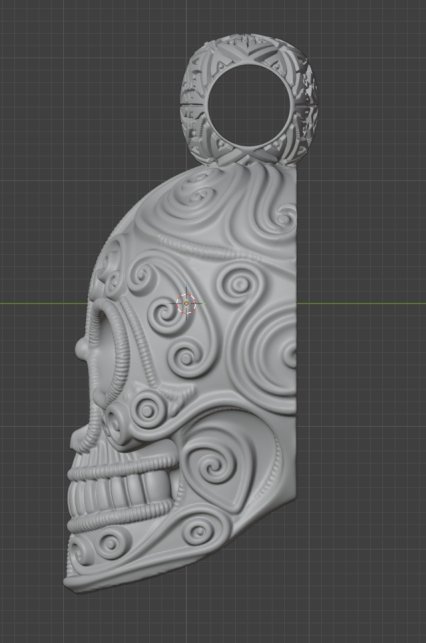Click the concentric spiral right of the 3D cursor
This screenshot has height=643, width=426.
(239, 284)
